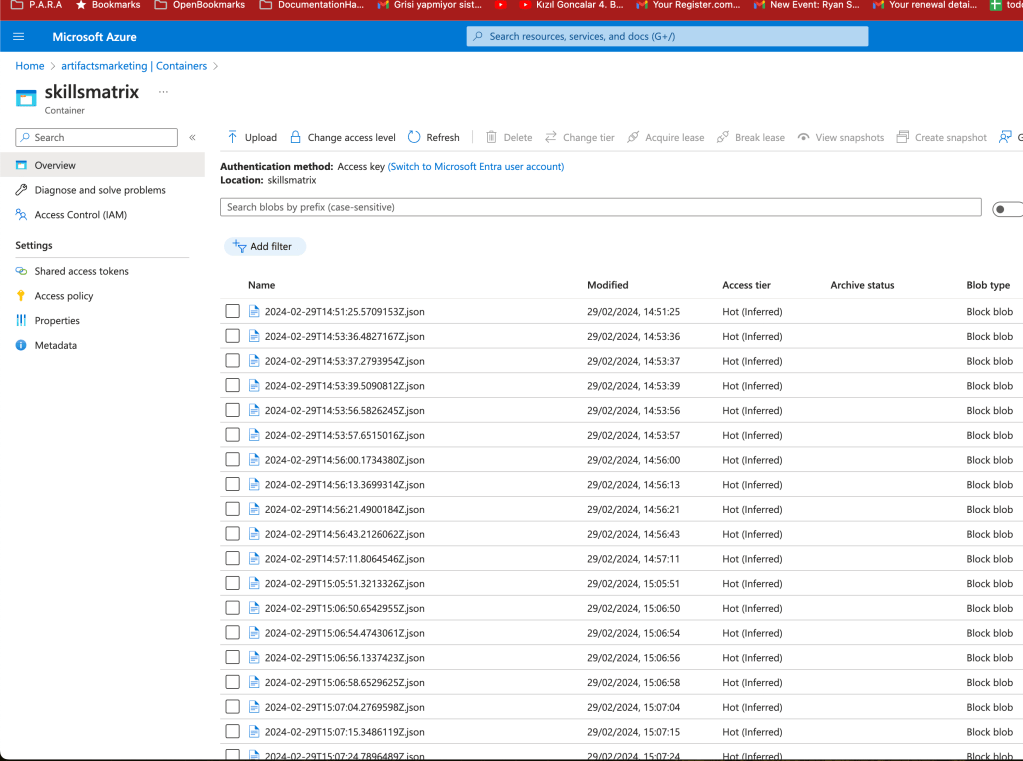Check the box for 2024-02-29T14:57:11.8064546Z.json
This screenshot has width=1023, height=761.
click(232, 559)
